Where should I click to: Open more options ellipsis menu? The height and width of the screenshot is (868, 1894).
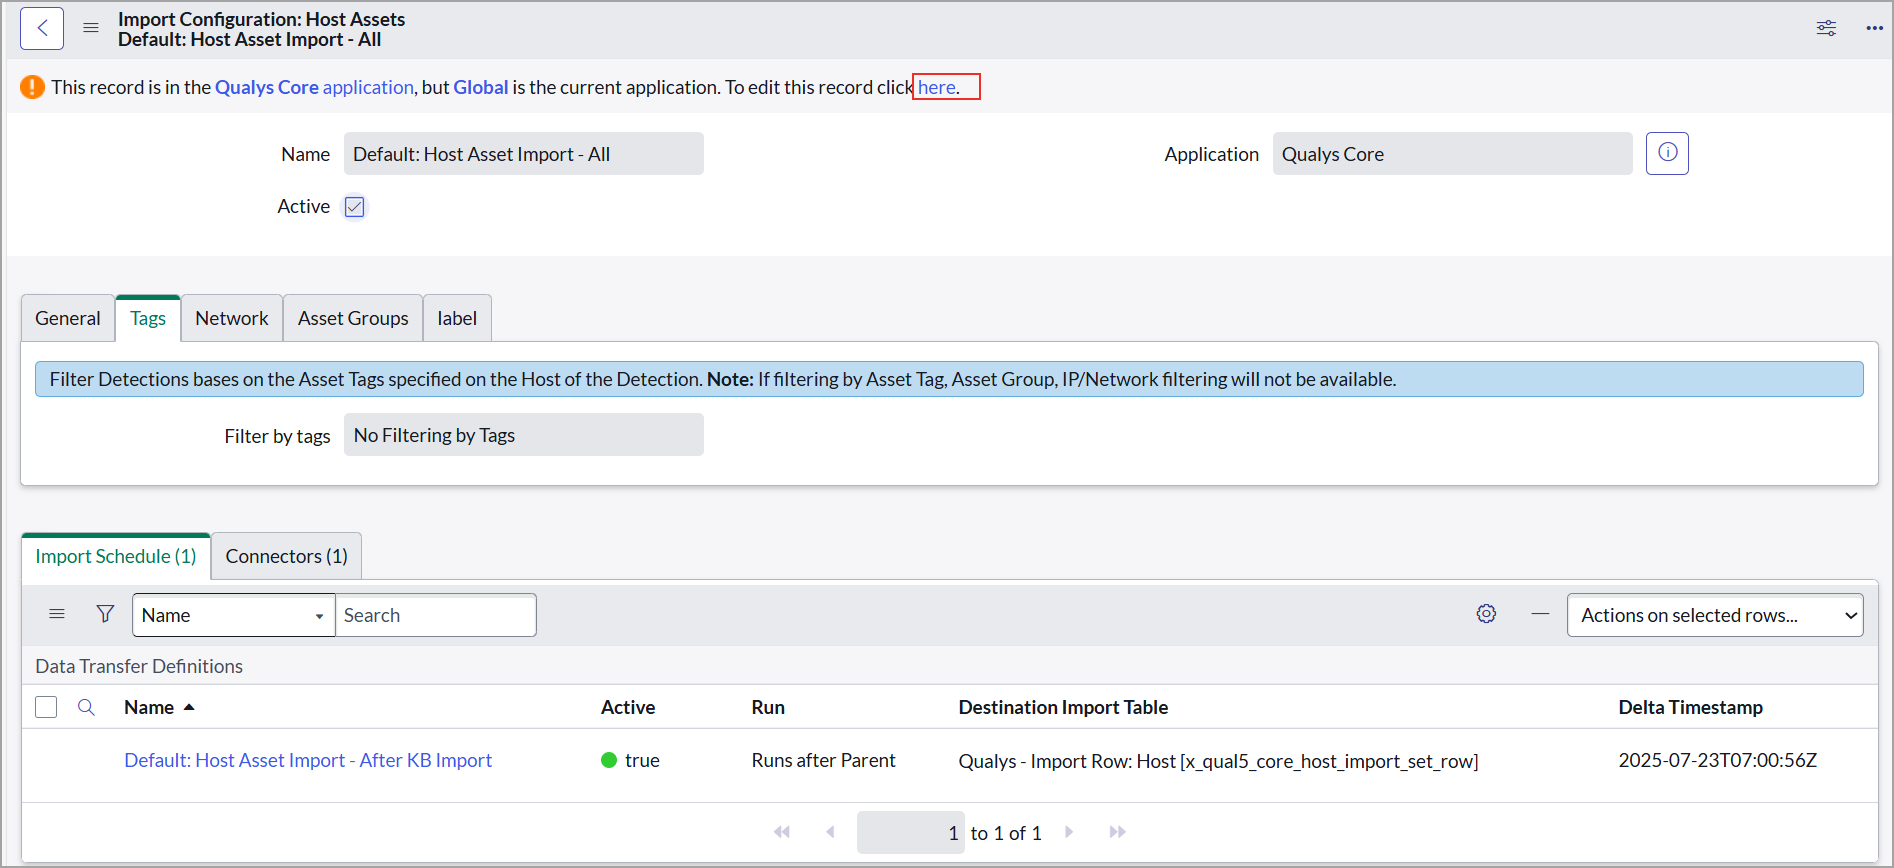[1874, 28]
